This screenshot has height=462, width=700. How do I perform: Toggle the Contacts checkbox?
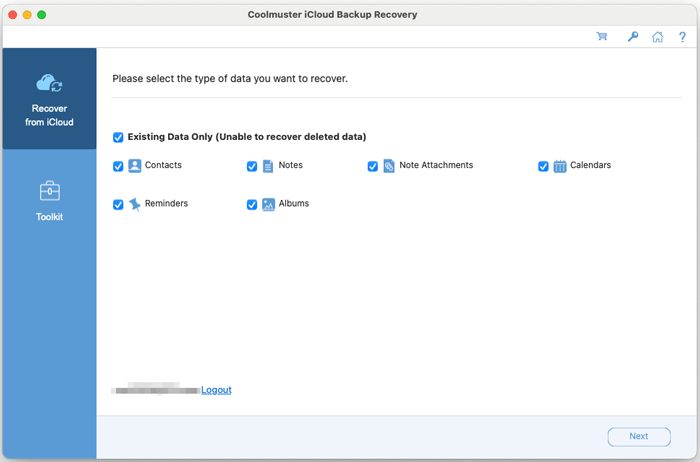118,166
